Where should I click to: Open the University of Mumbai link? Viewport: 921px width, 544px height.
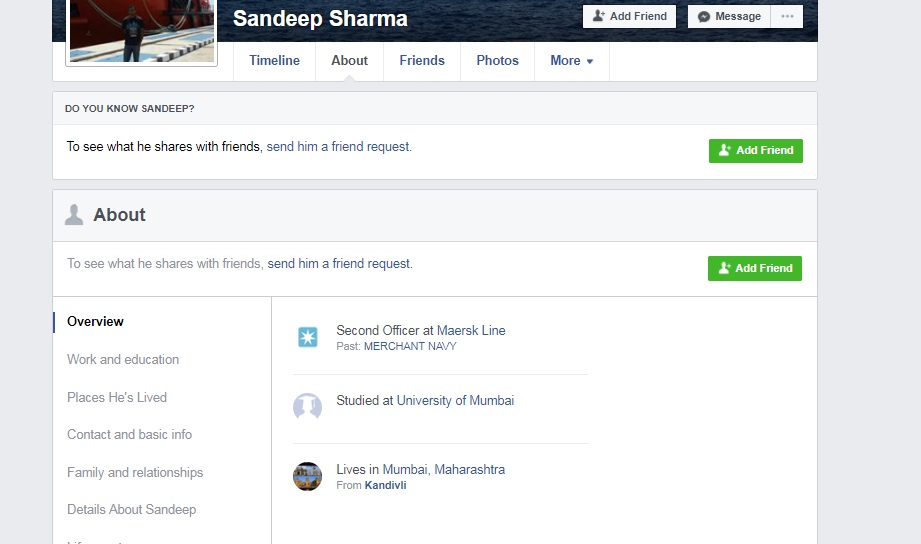(x=455, y=400)
